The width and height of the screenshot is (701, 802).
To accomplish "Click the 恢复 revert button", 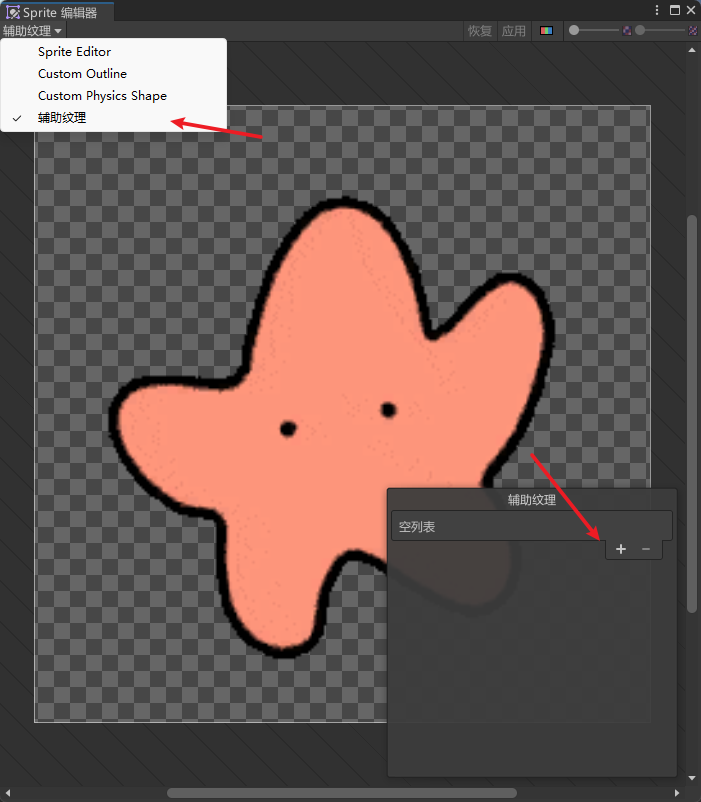I will [479, 31].
